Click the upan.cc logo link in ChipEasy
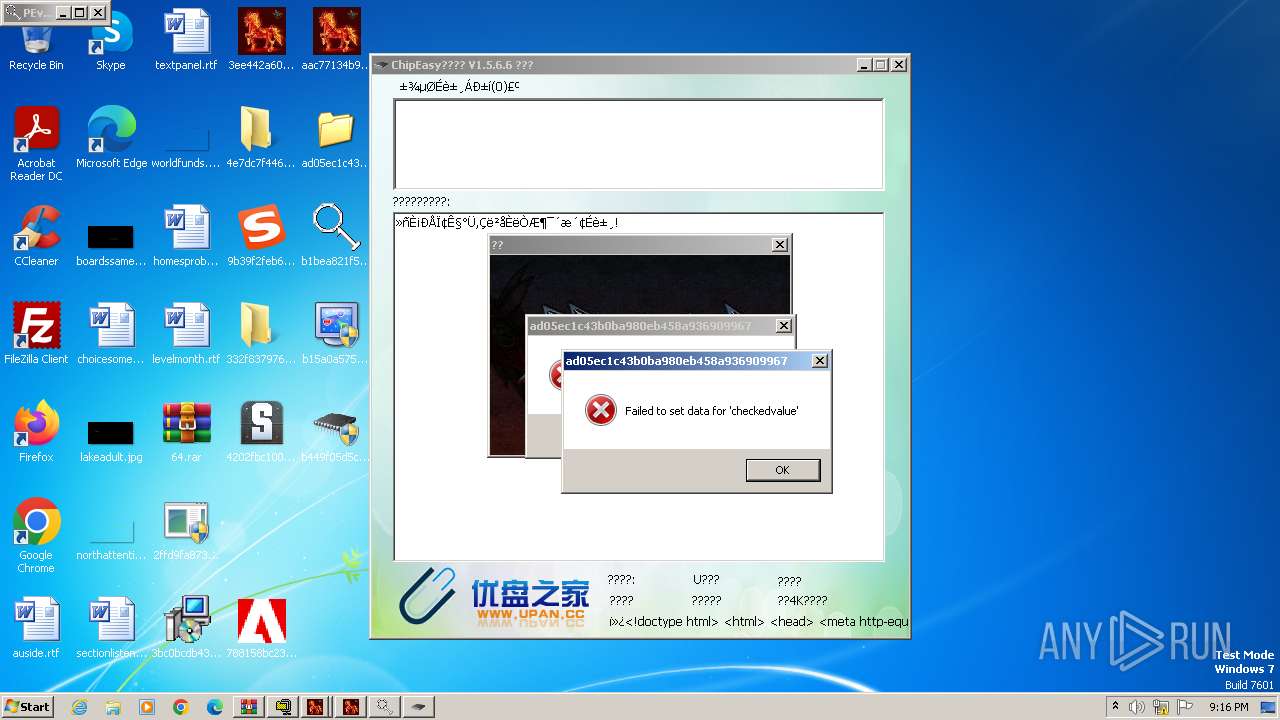The image size is (1280, 720). click(x=531, y=601)
